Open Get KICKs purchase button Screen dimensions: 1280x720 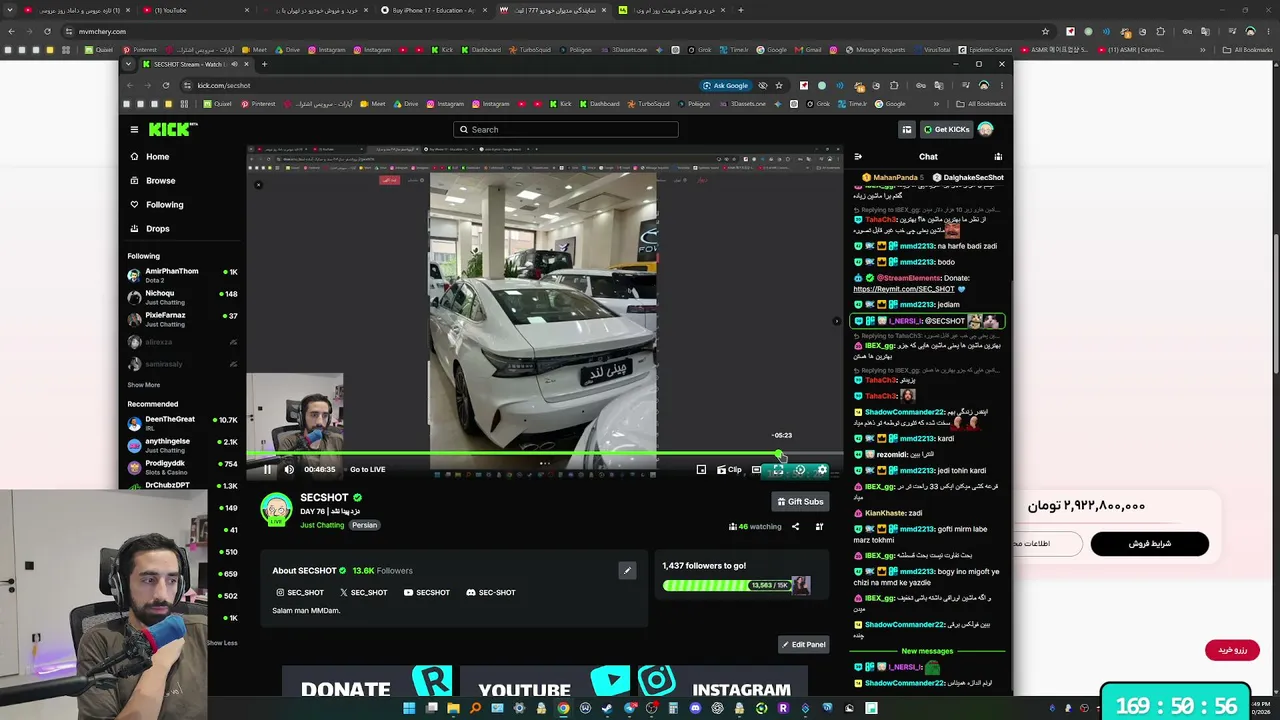point(946,129)
